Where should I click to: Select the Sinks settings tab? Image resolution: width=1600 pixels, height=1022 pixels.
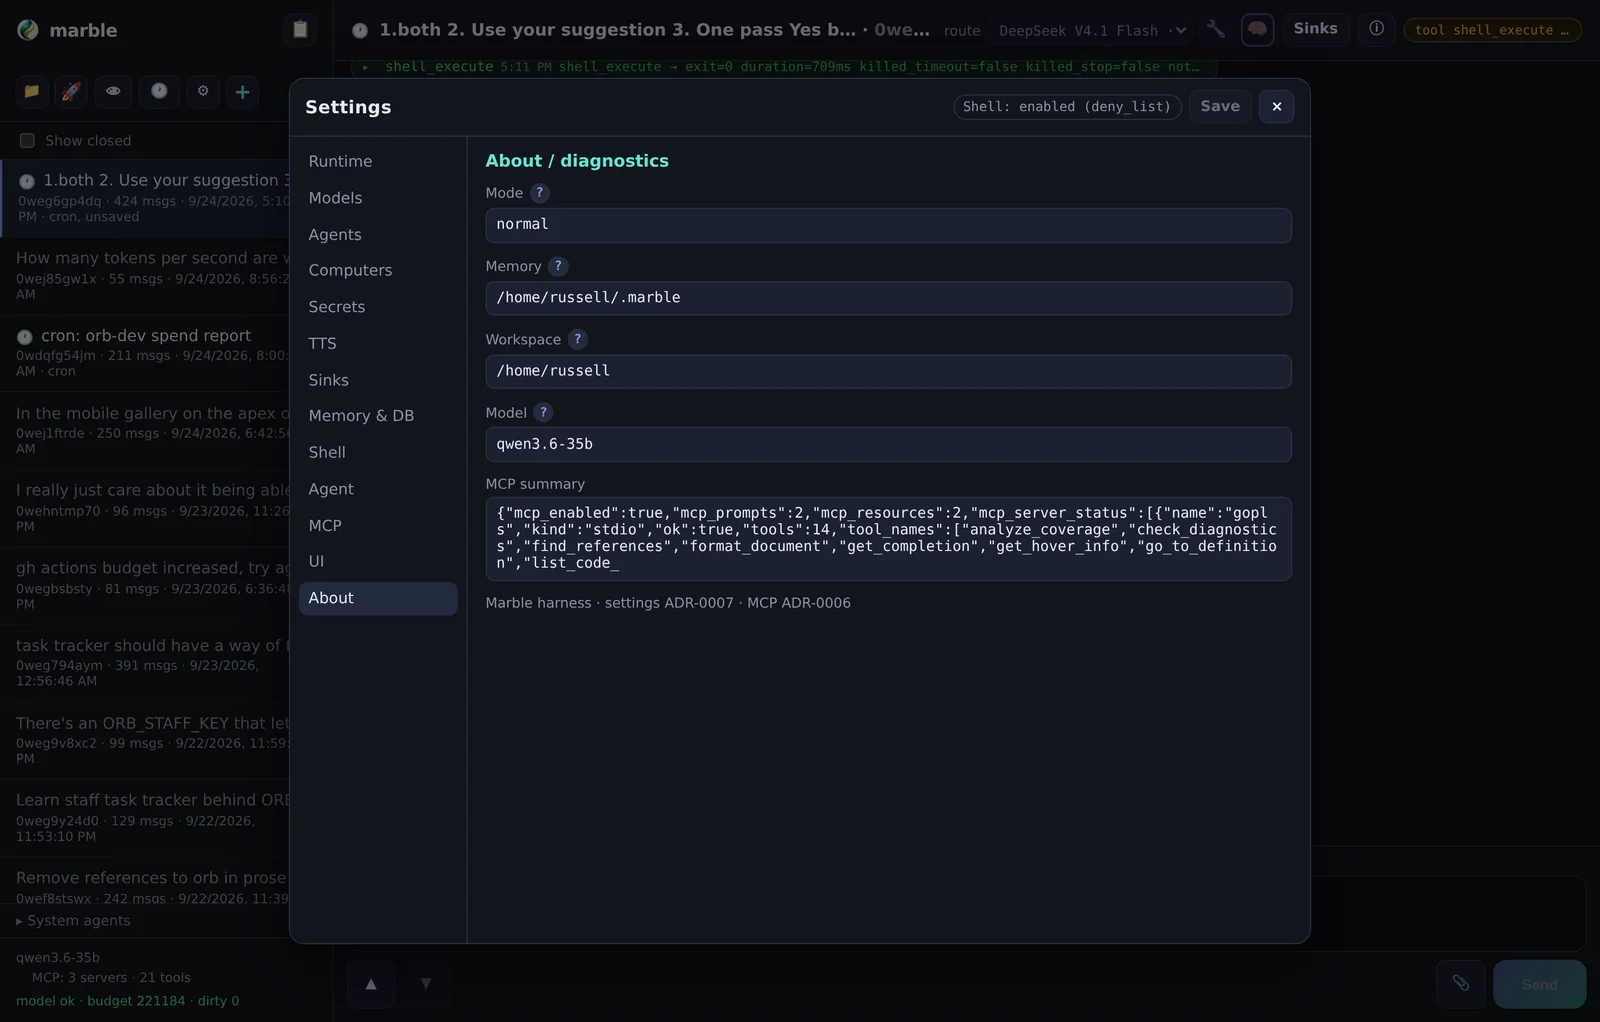378,380
